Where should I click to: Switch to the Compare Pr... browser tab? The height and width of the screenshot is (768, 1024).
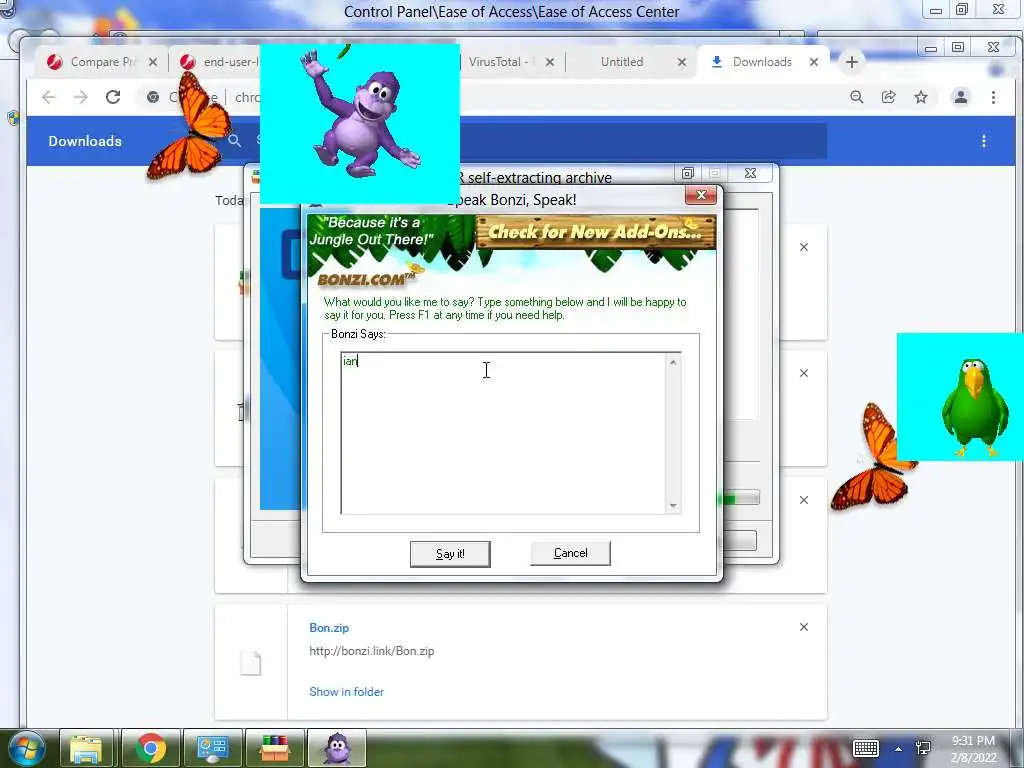point(101,62)
